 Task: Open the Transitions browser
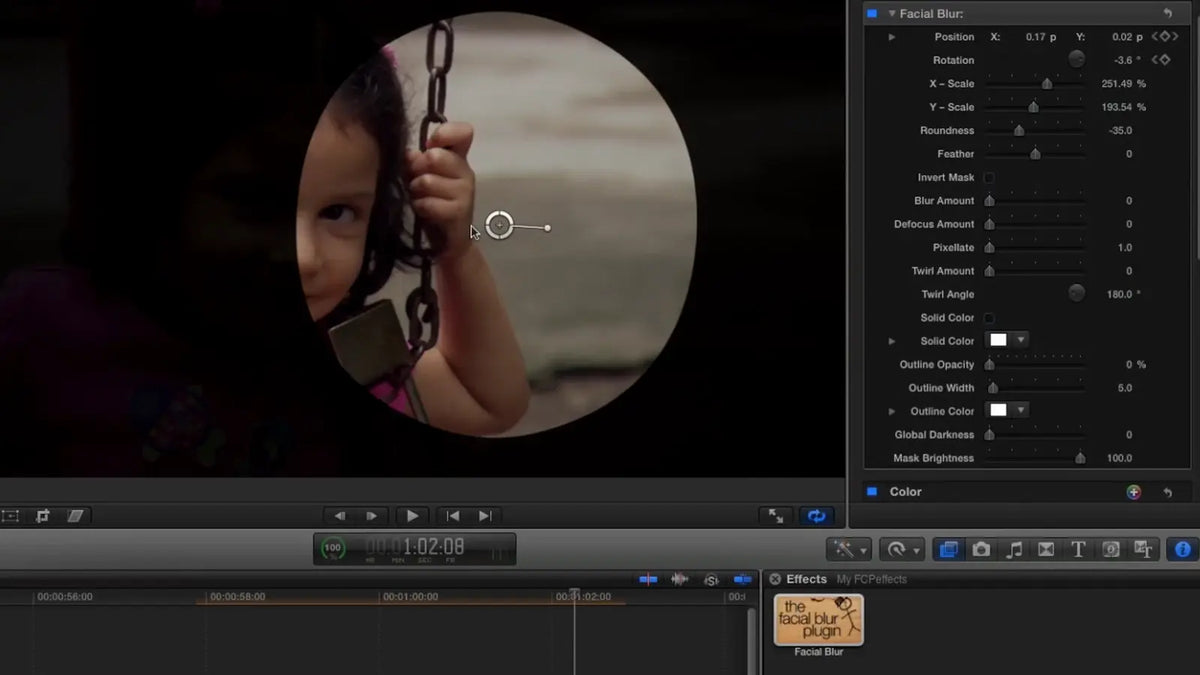(x=1046, y=549)
